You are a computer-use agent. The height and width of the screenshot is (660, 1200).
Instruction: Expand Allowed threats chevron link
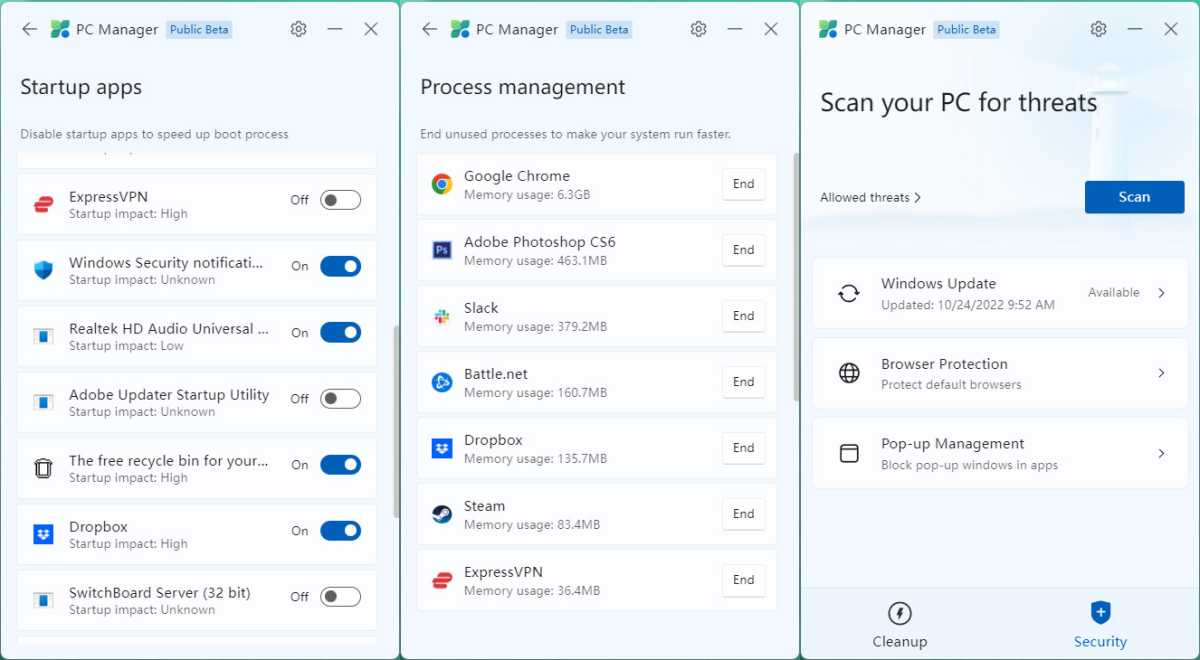tap(870, 197)
